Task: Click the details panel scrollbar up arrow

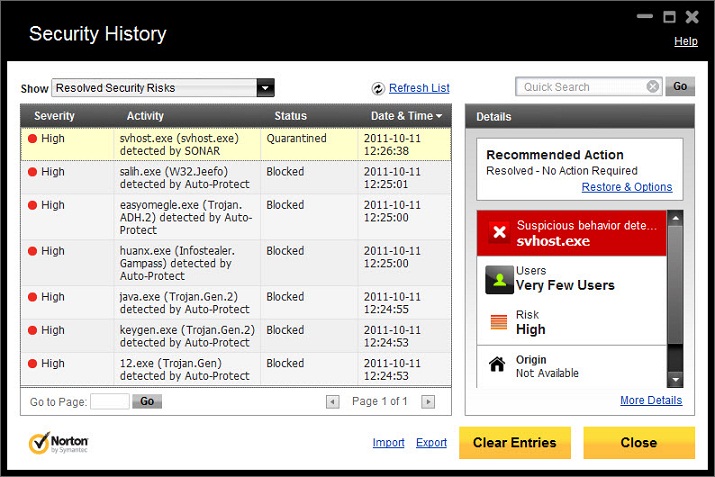Action: 675,218
